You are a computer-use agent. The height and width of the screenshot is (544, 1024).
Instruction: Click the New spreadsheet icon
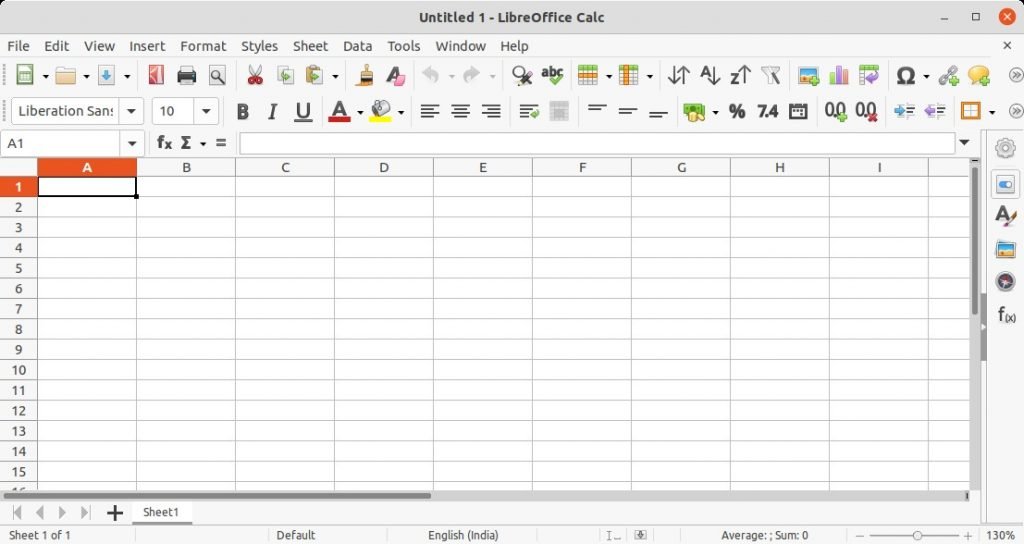[25, 75]
